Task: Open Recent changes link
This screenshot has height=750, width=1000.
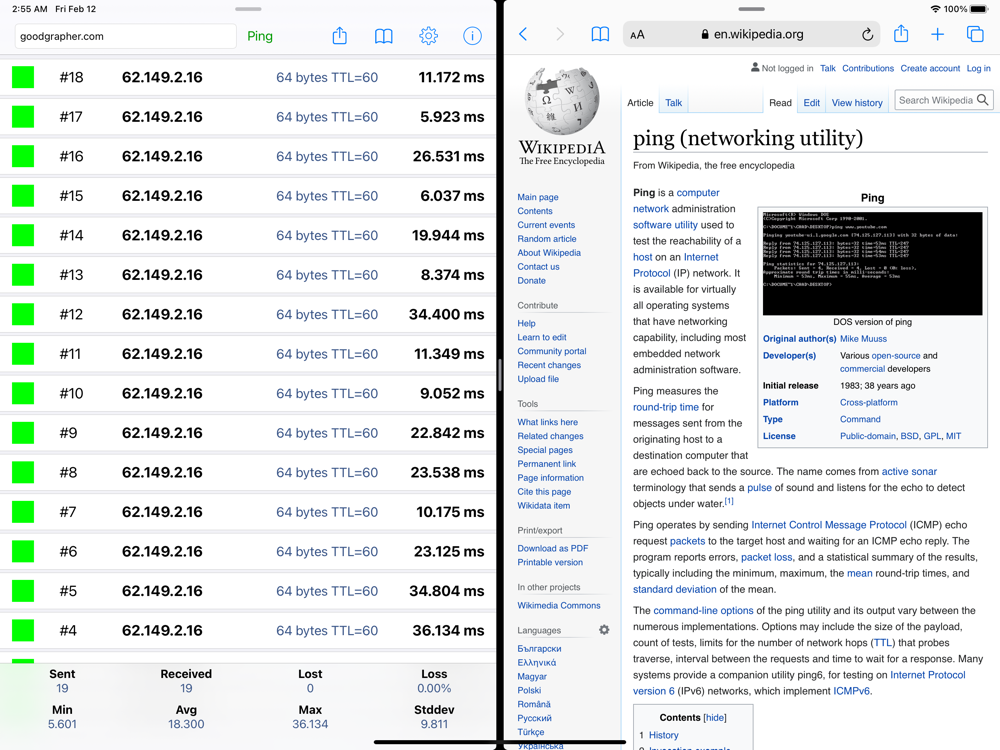Action: click(549, 365)
